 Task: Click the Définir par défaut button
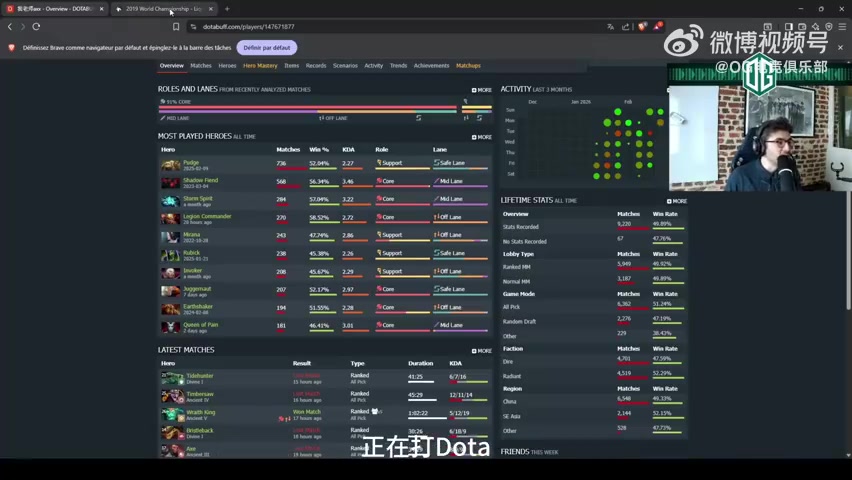coord(267,48)
